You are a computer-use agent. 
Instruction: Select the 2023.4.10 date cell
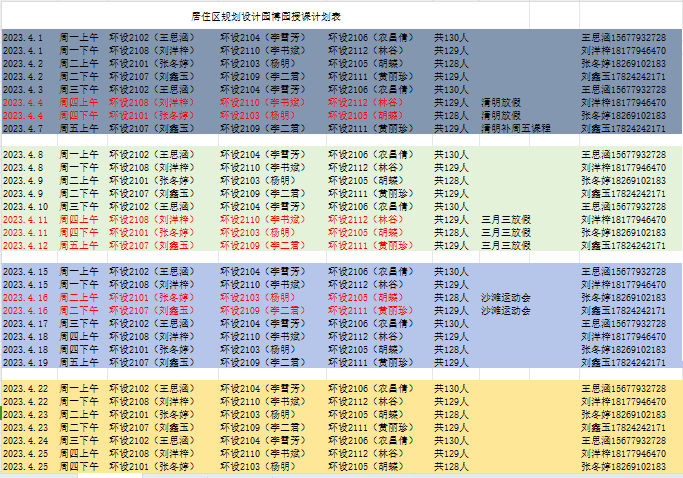tap(25, 206)
